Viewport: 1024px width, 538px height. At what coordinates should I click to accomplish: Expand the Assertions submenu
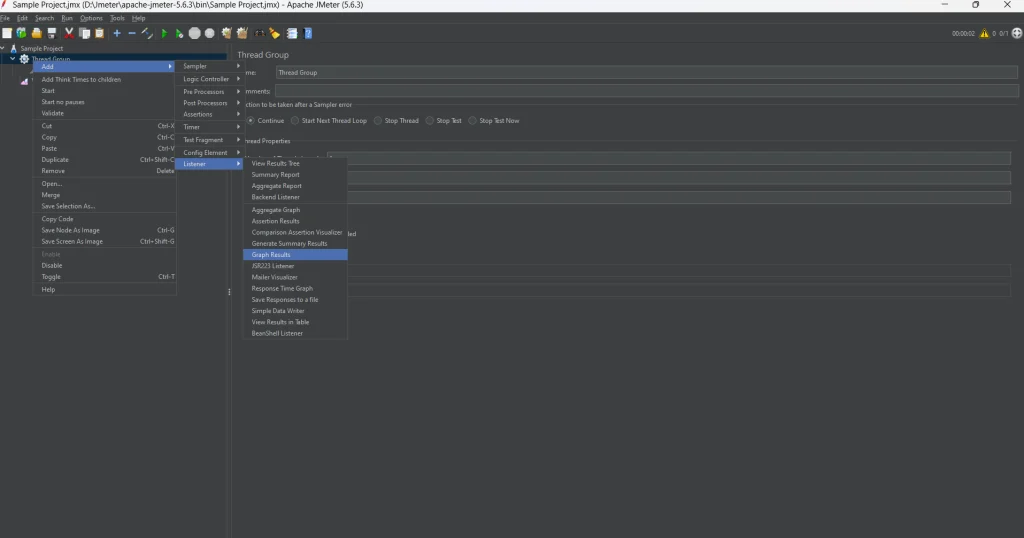[x=209, y=114]
